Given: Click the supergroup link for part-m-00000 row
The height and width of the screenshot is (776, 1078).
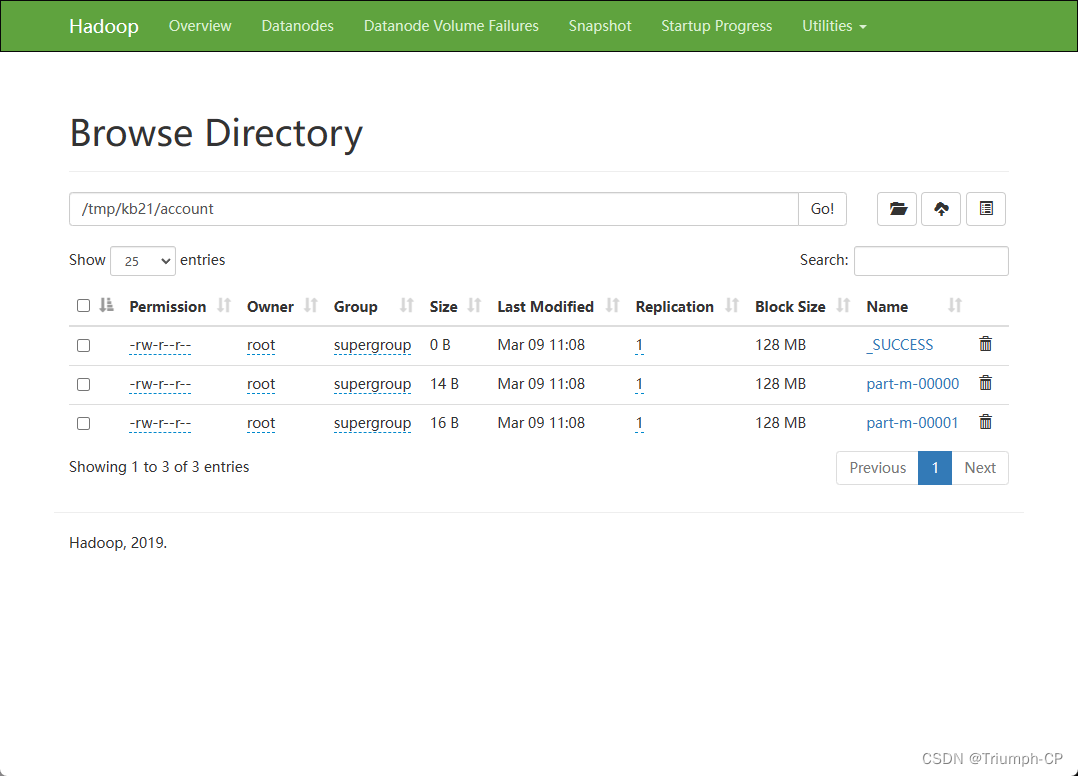Looking at the screenshot, I should tap(373, 384).
